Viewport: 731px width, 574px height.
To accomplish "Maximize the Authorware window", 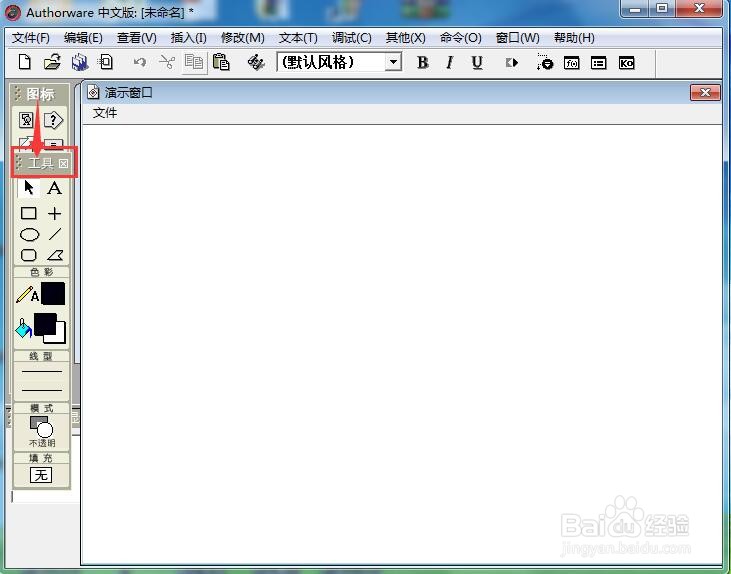I will [662, 8].
